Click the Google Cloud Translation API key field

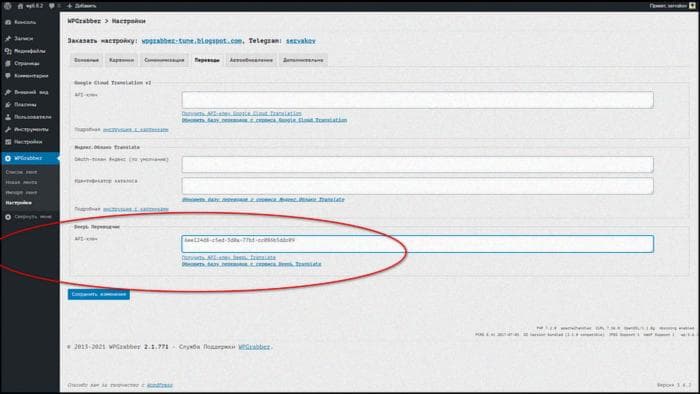(x=417, y=100)
